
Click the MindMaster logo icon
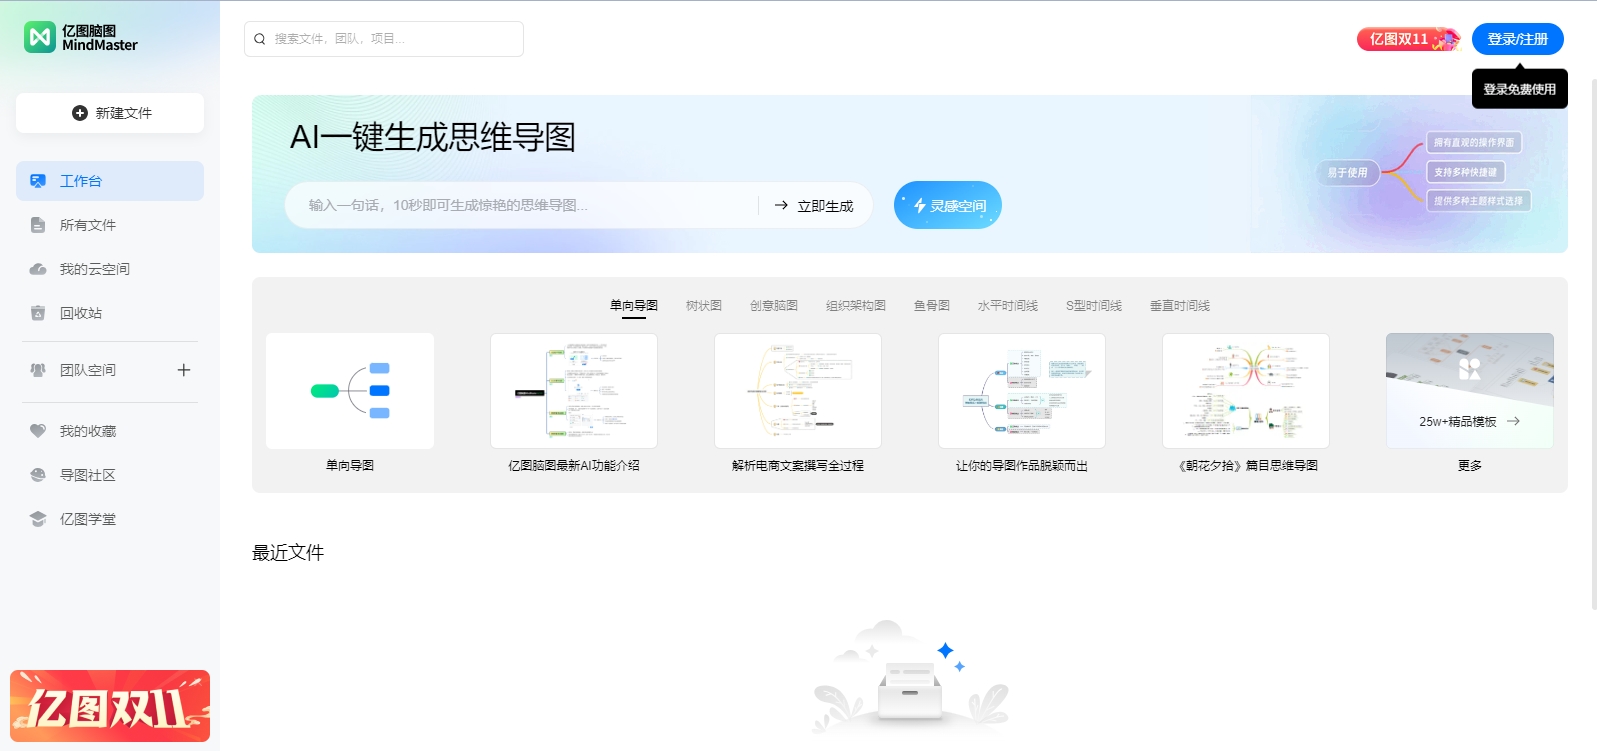[x=40, y=37]
